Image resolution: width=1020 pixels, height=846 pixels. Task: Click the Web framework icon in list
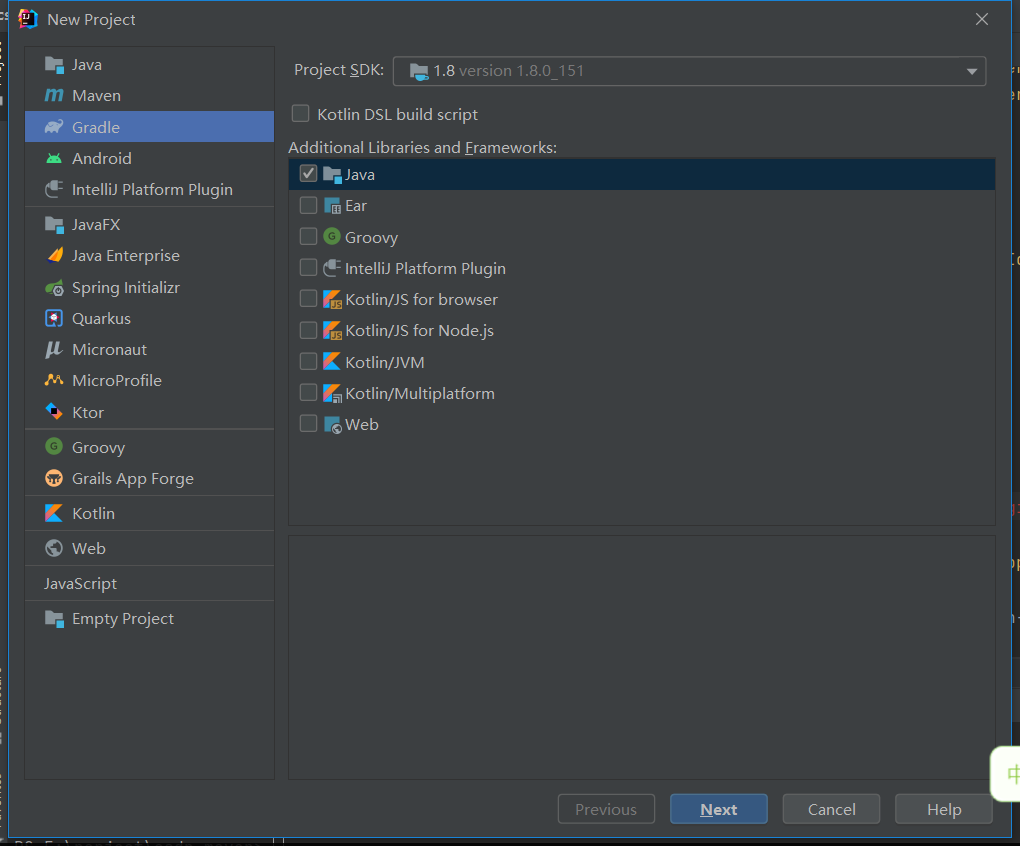tap(332, 425)
